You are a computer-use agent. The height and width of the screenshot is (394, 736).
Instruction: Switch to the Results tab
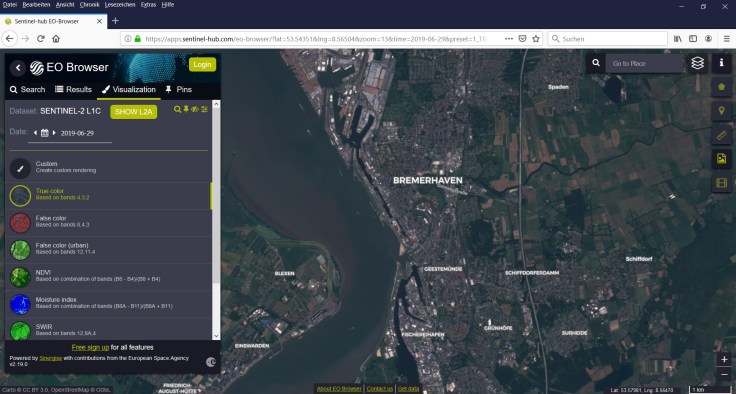(73, 89)
